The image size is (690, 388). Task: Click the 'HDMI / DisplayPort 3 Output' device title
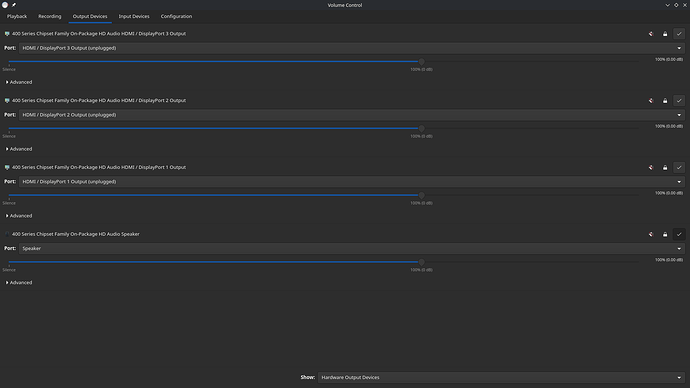99,33
